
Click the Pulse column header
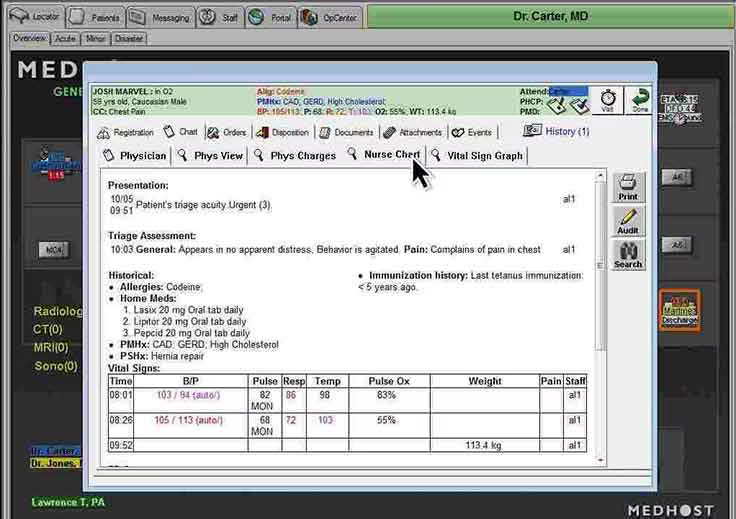(x=265, y=381)
